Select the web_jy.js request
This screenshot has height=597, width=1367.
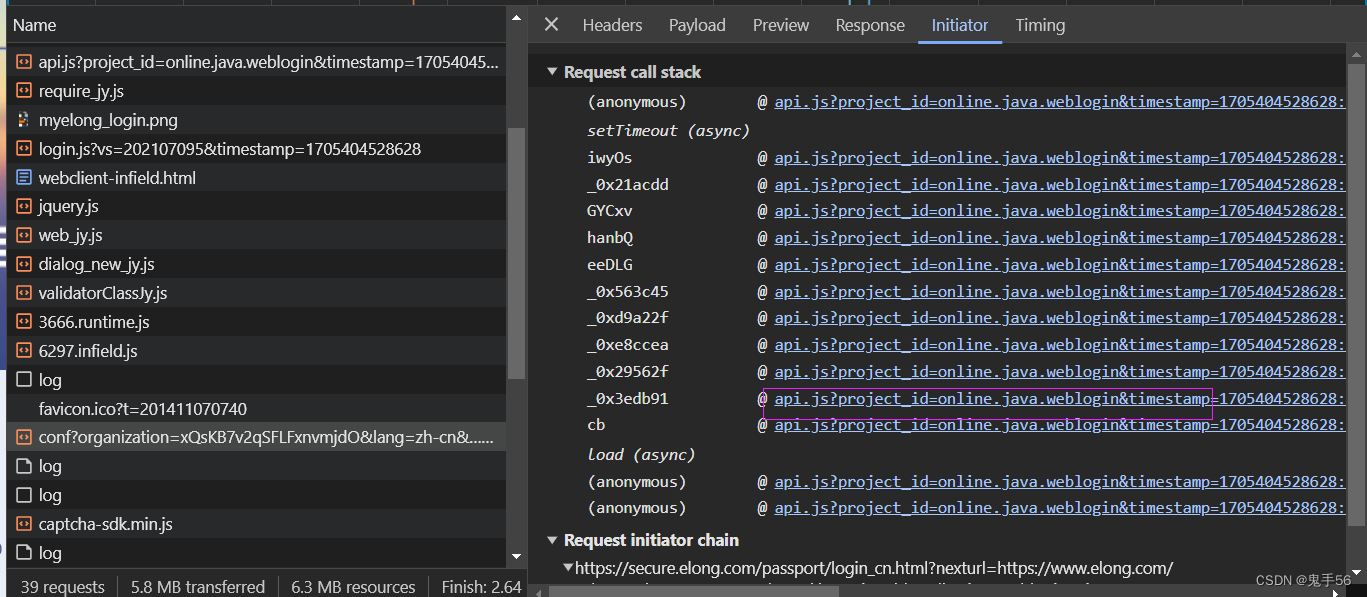[256, 236]
